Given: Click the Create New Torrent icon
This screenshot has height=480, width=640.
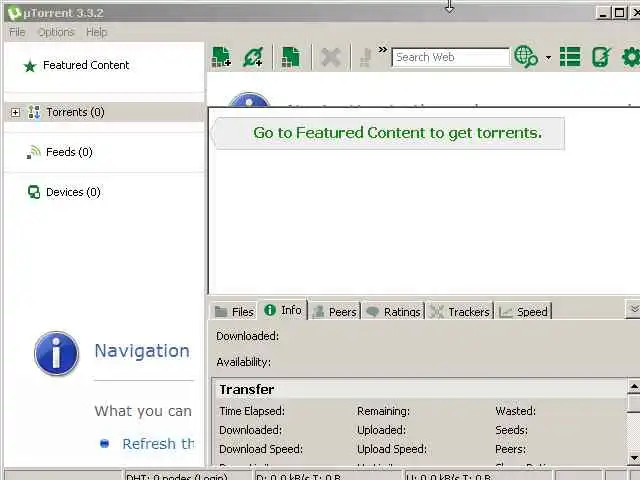Looking at the screenshot, I should (x=291, y=57).
